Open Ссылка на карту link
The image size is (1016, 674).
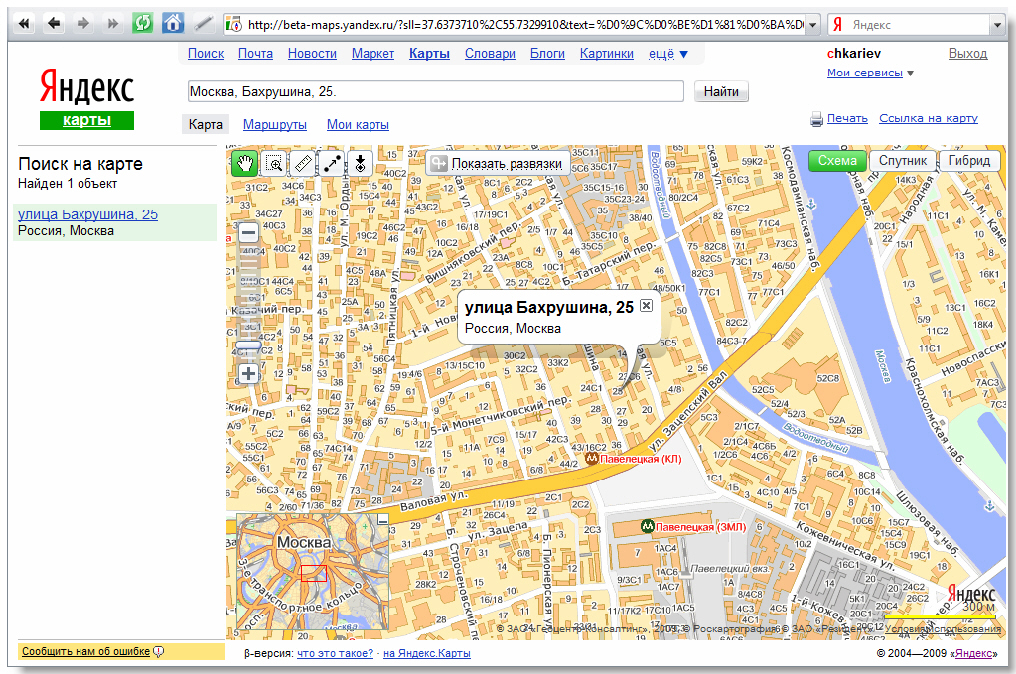(928, 118)
